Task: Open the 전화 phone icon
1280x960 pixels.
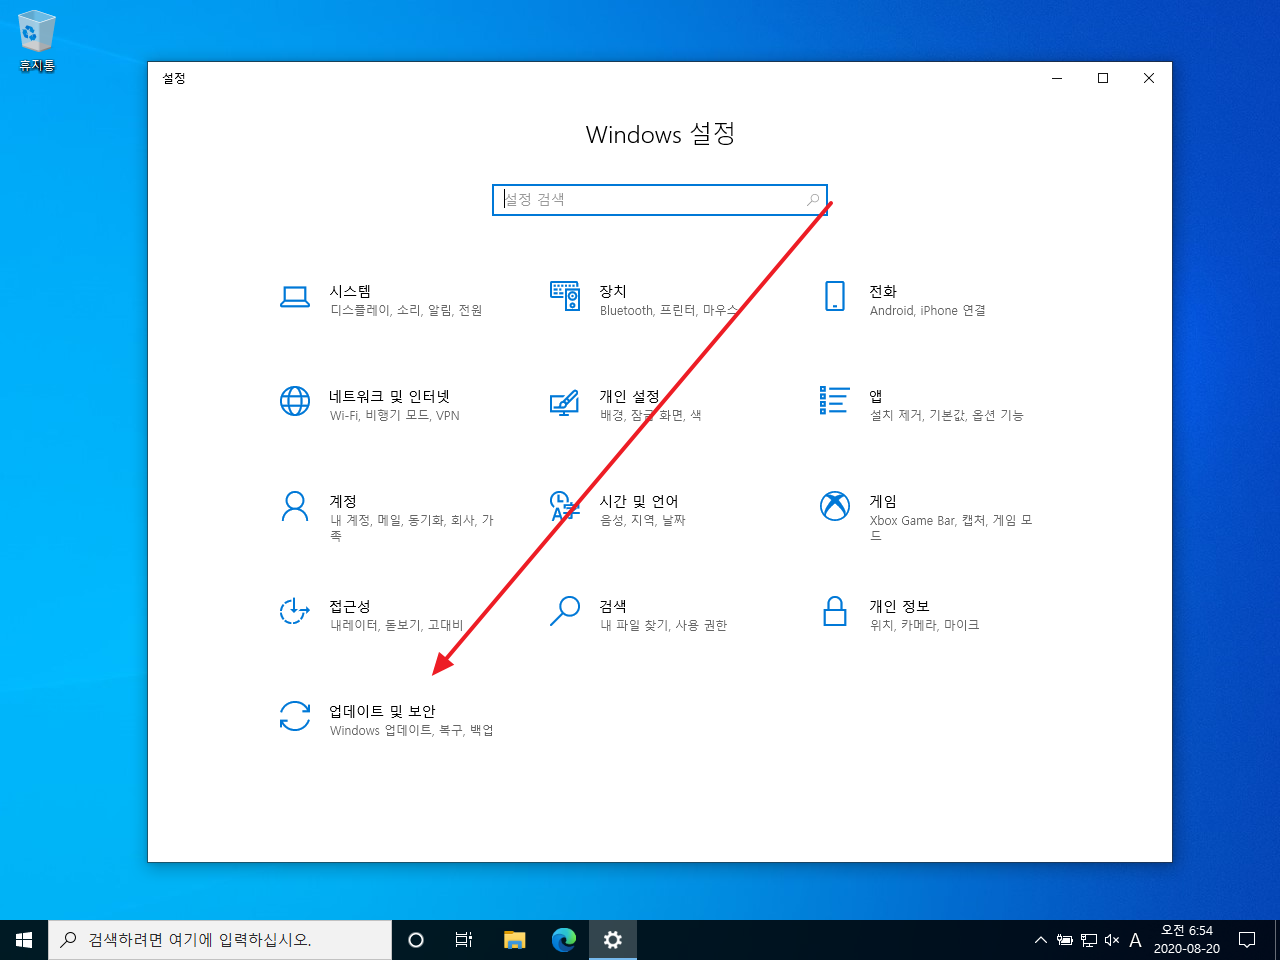Action: (835, 296)
